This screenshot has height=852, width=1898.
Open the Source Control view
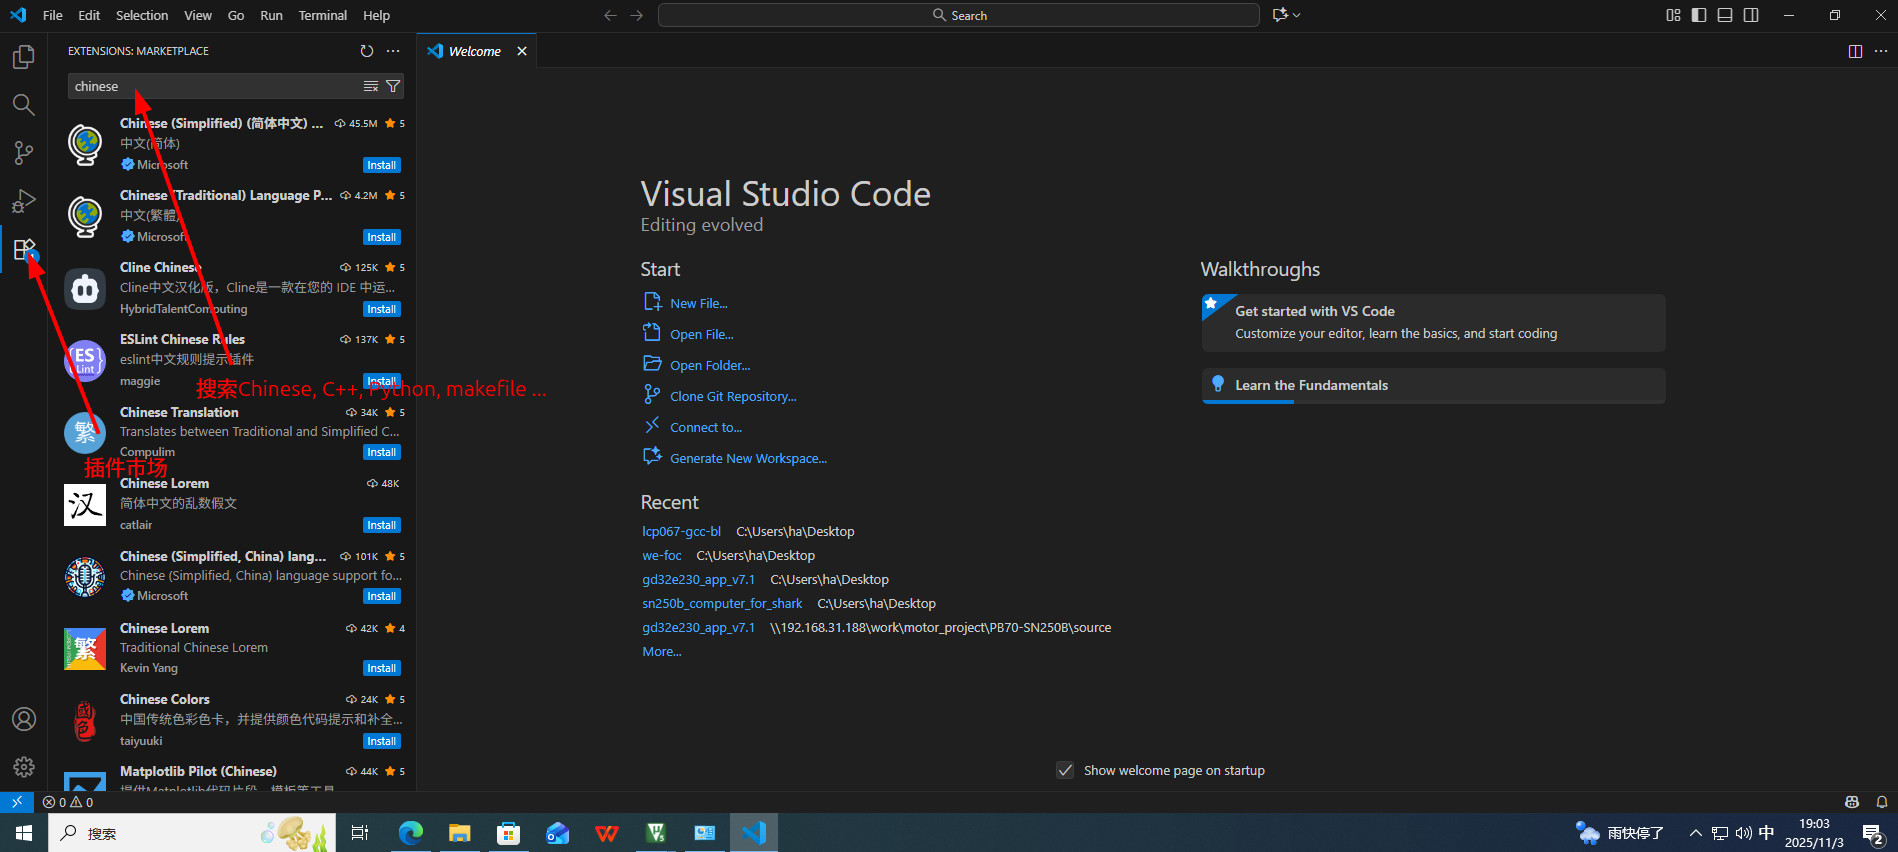coord(23,153)
